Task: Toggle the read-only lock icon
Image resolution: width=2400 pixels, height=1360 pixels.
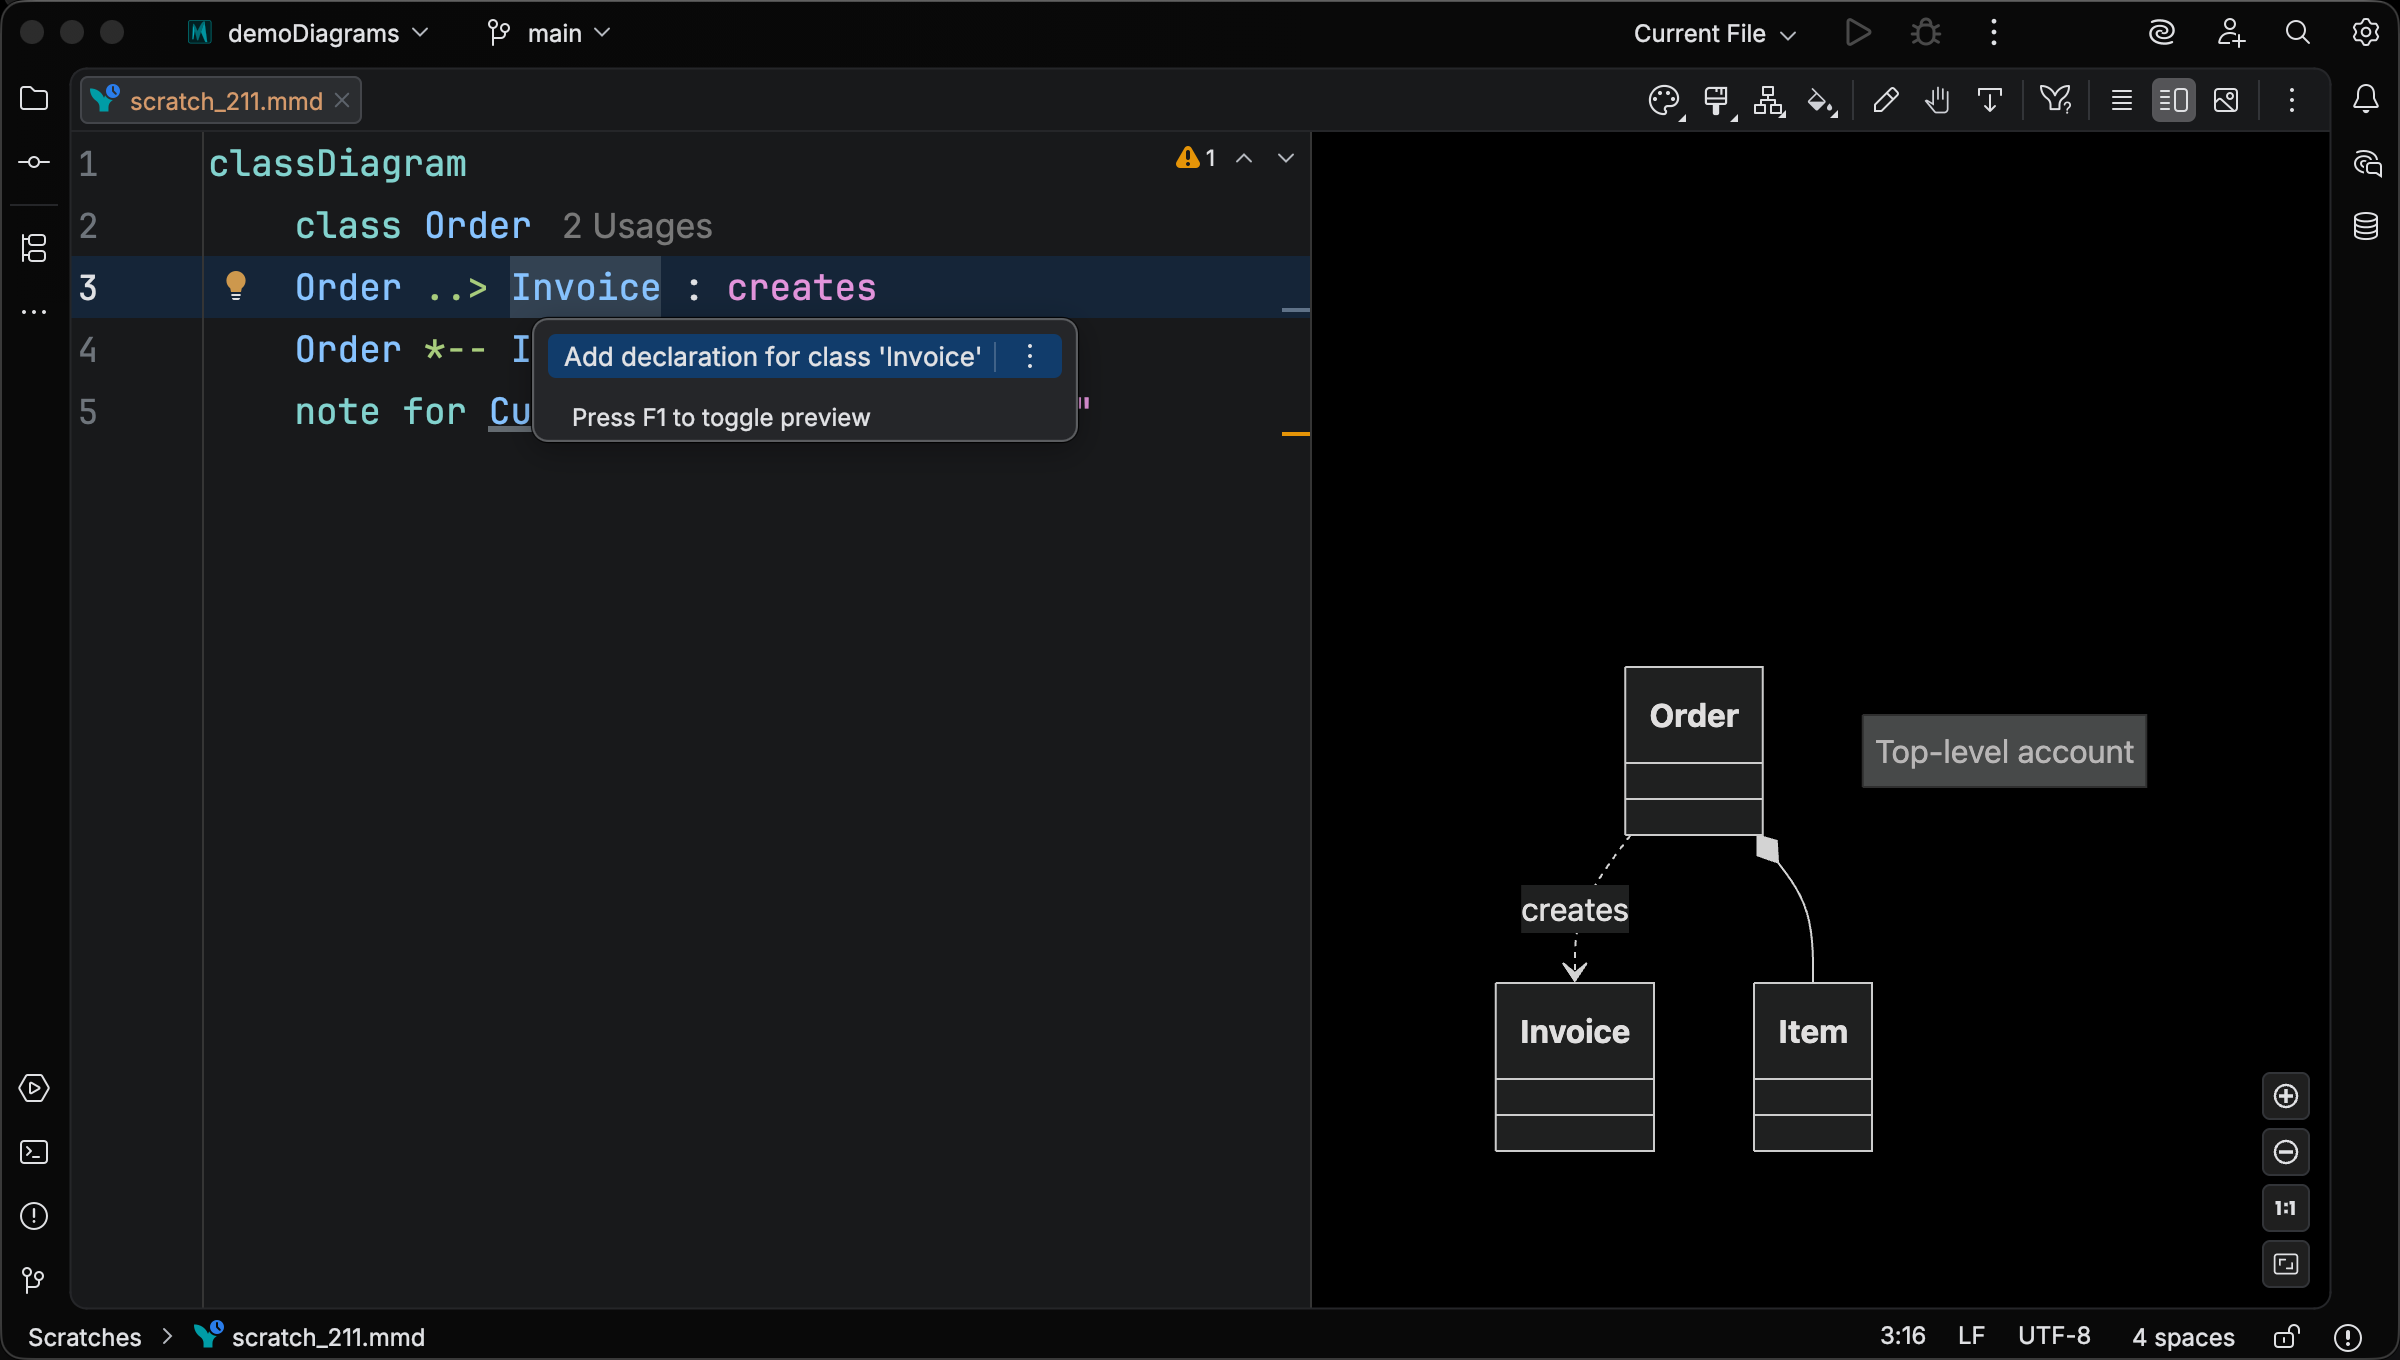Action: pos(2286,1337)
